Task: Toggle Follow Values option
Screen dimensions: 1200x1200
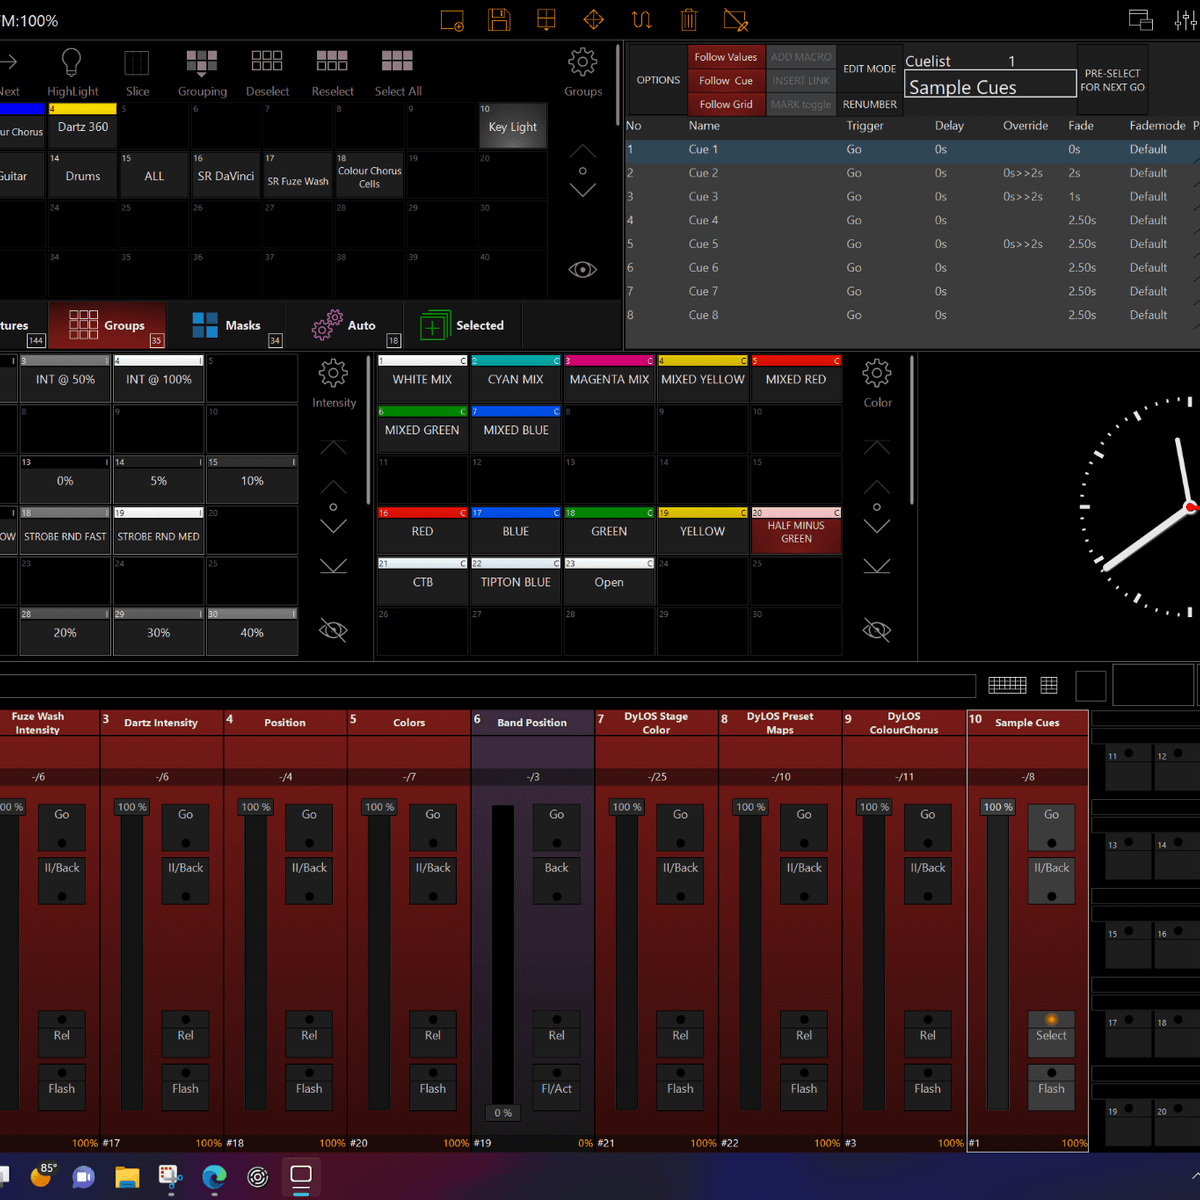Action: (x=725, y=57)
